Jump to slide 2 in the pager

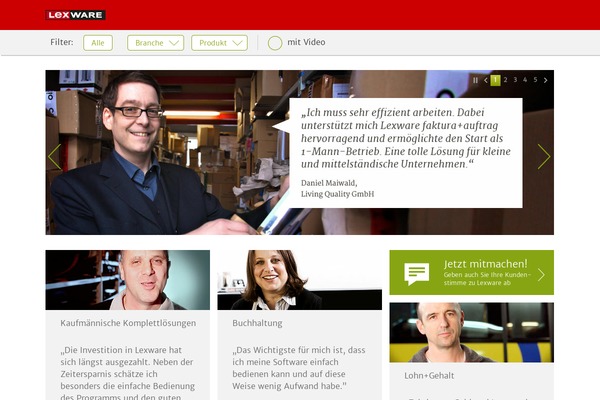click(x=505, y=80)
